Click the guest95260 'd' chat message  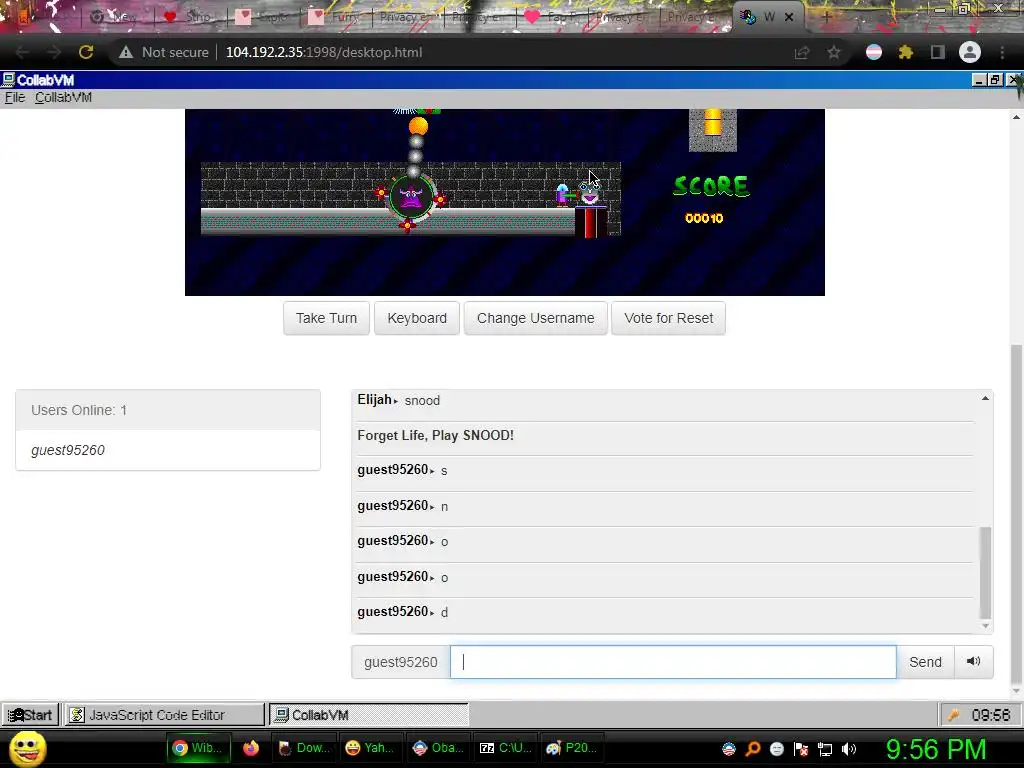(x=444, y=613)
